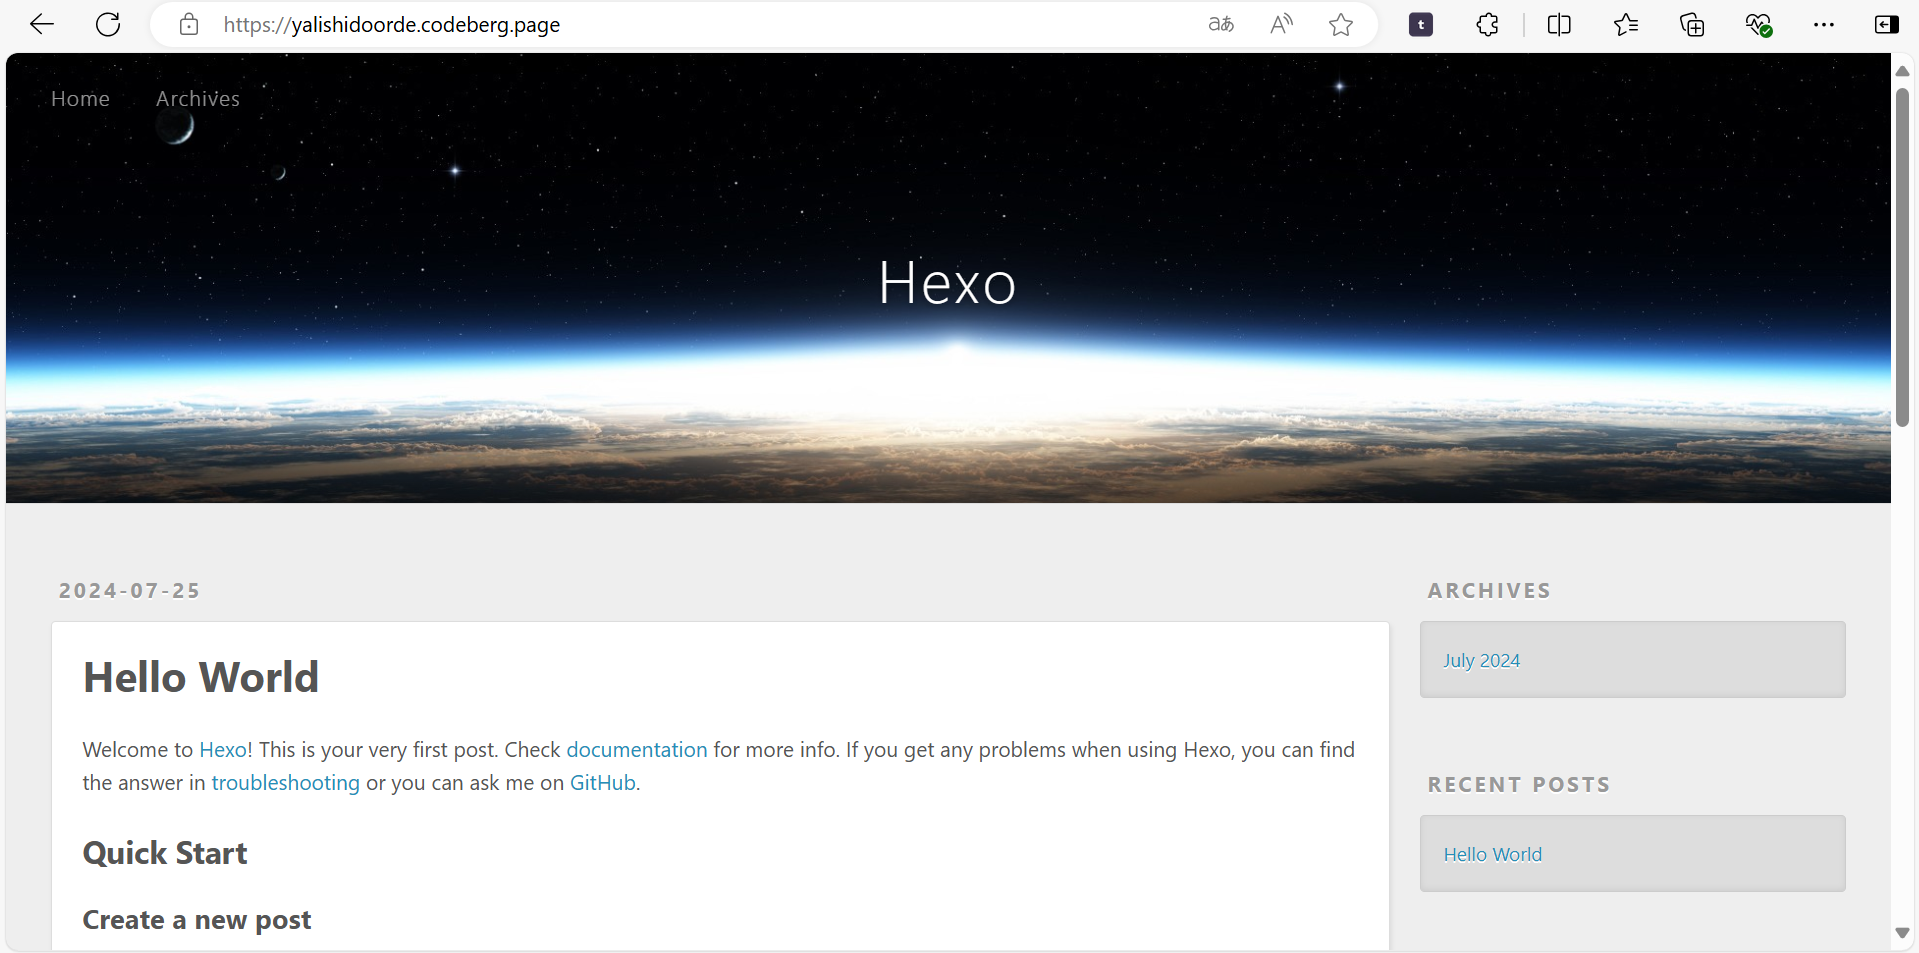Open the Archives menu item
This screenshot has height=953, width=1919.
198,99
